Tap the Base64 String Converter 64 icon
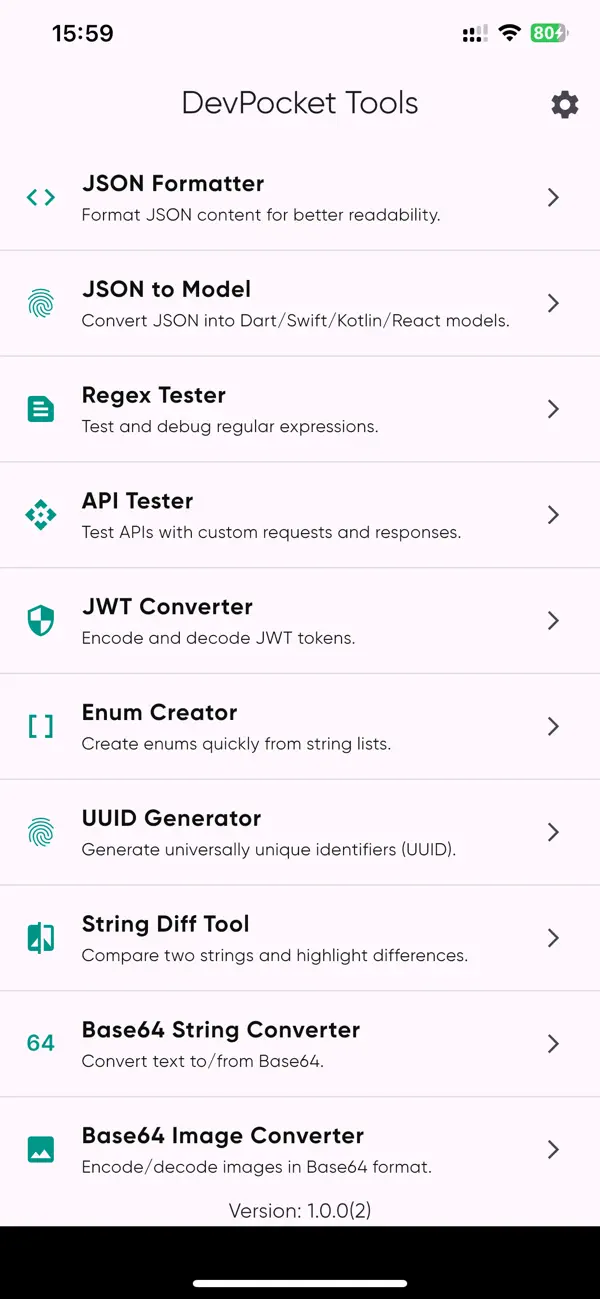Viewport: 600px width, 1299px height. point(40,1043)
